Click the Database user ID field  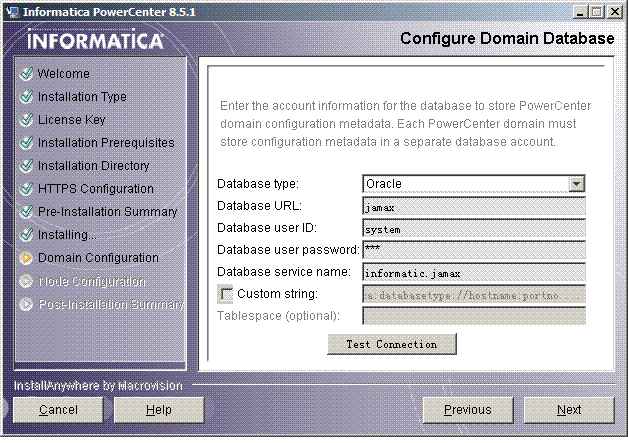coord(474,228)
